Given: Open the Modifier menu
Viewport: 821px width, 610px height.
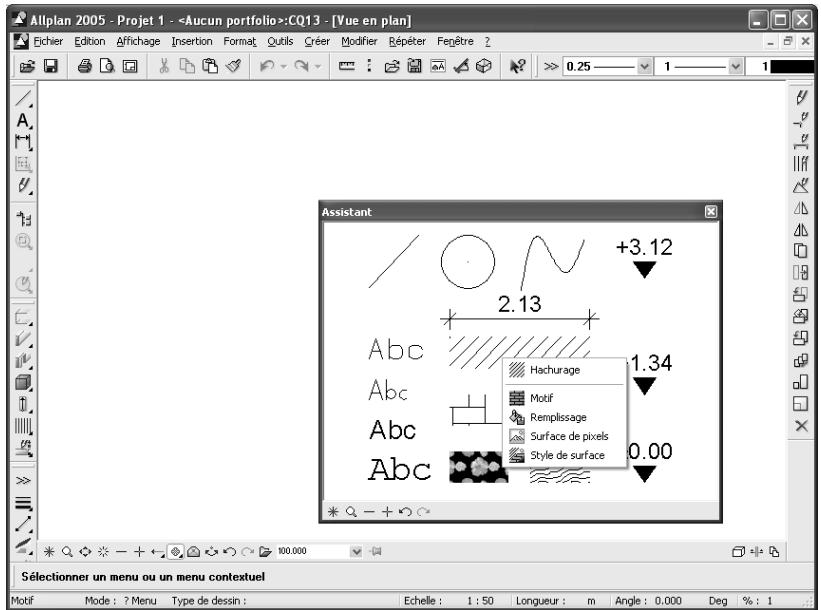Looking at the screenshot, I should 359,41.
